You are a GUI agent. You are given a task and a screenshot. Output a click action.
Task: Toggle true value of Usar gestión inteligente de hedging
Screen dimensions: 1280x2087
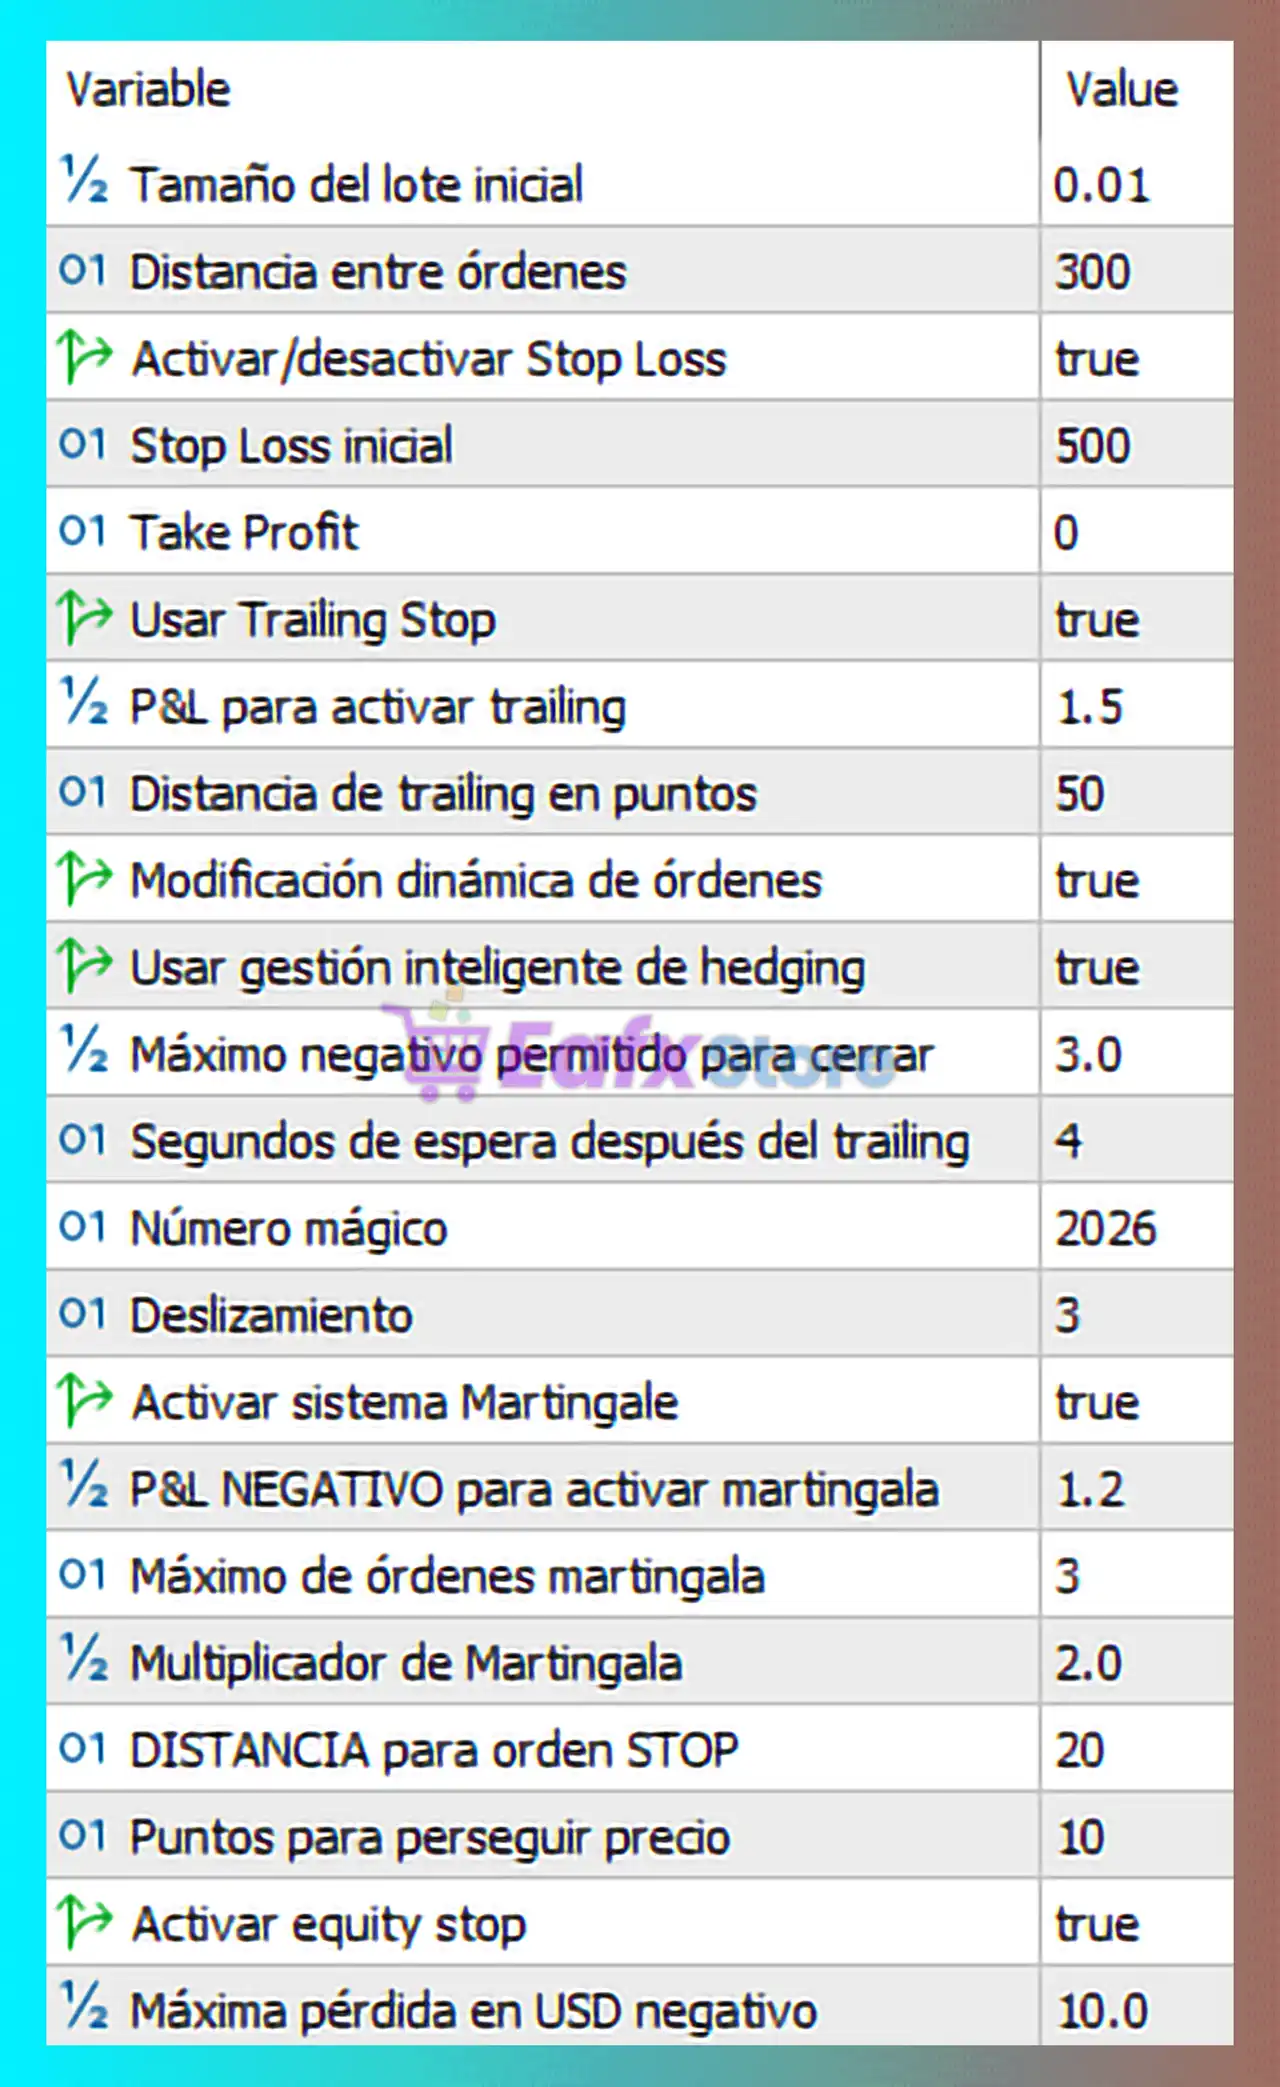[1097, 967]
